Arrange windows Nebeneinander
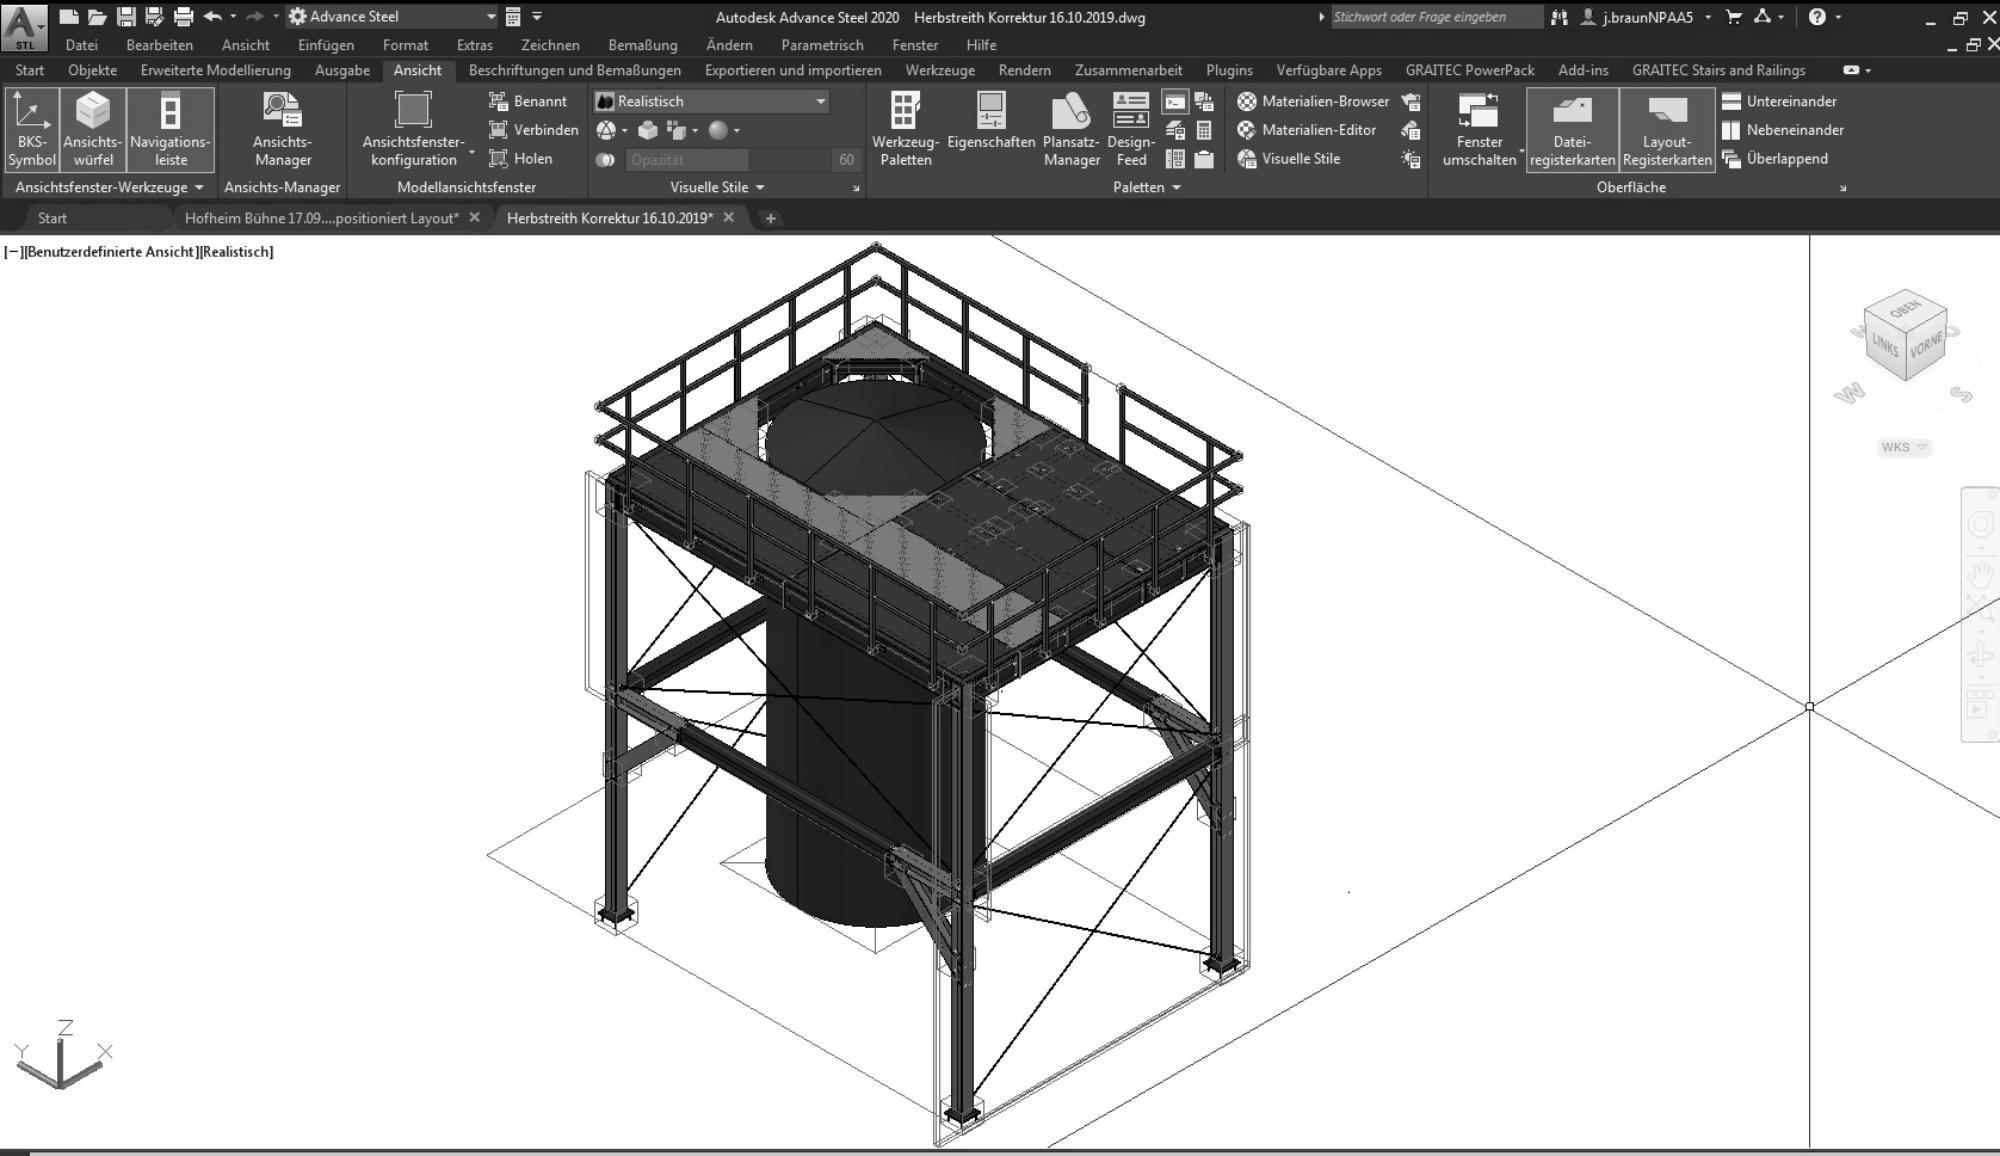This screenshot has width=2000, height=1156. click(1783, 130)
